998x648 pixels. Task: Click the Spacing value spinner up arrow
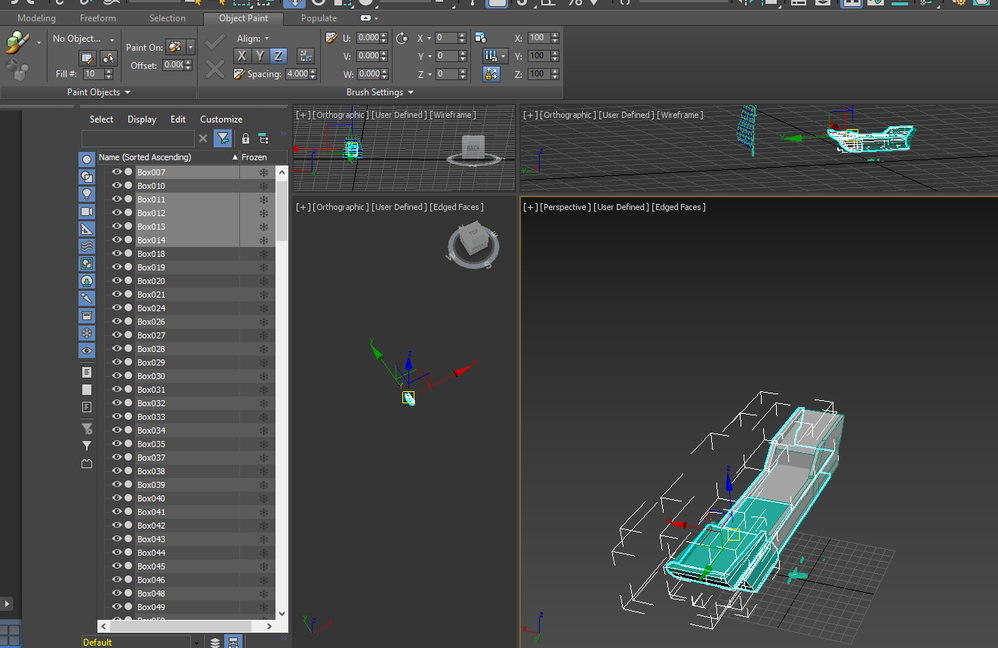pos(313,71)
